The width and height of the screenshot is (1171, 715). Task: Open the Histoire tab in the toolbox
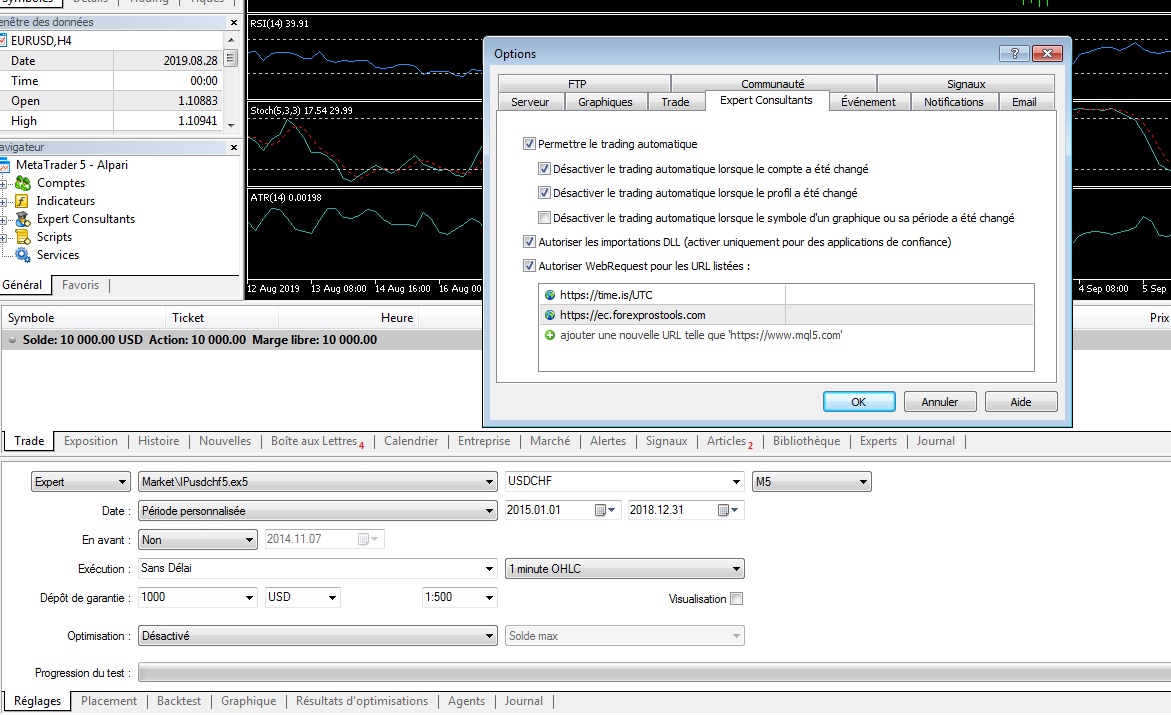pos(158,441)
